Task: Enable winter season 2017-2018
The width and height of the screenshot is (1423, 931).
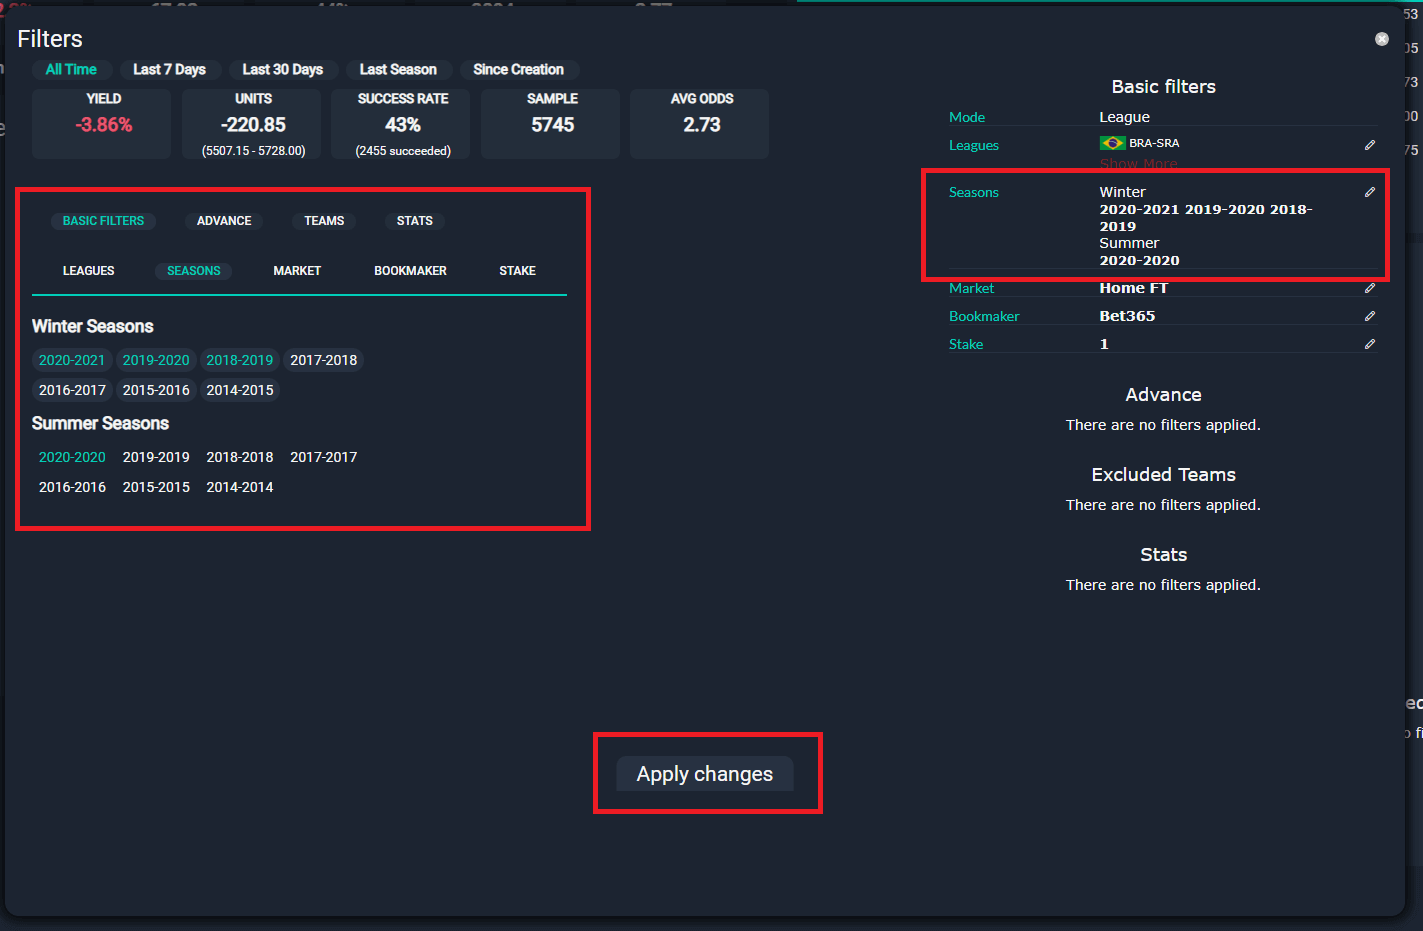Action: coord(323,360)
